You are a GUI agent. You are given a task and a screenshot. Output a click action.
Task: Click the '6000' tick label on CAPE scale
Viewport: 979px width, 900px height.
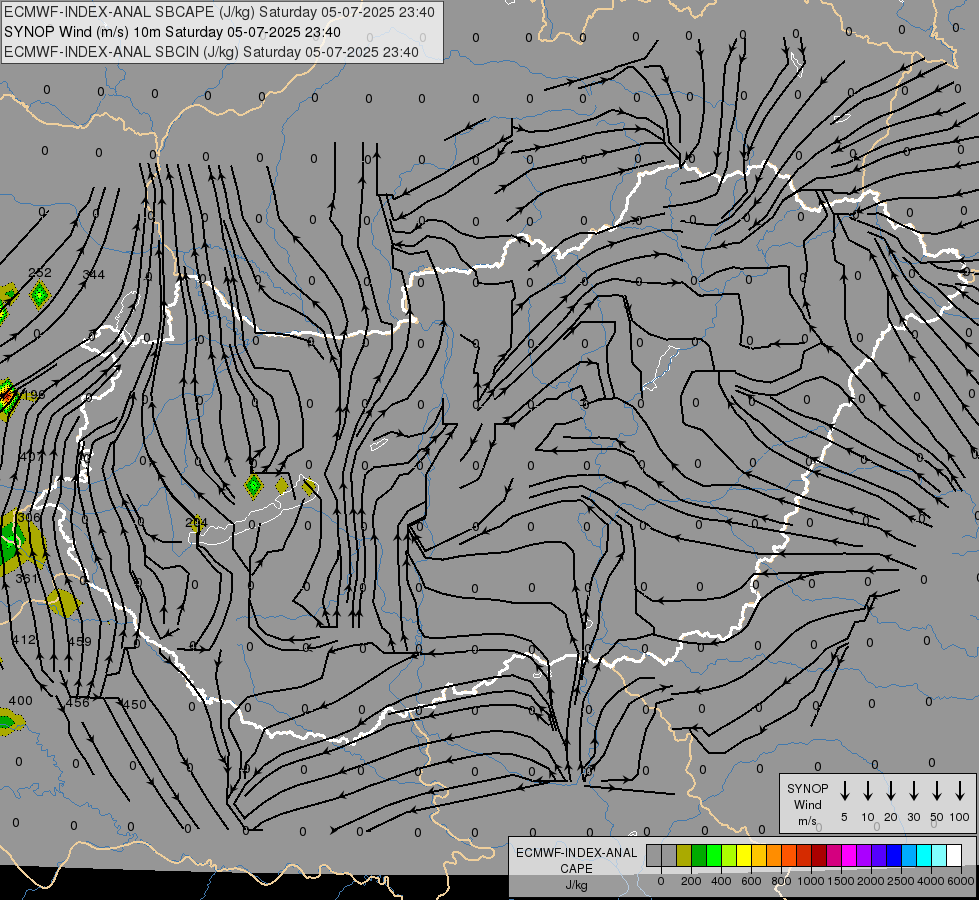(x=961, y=881)
